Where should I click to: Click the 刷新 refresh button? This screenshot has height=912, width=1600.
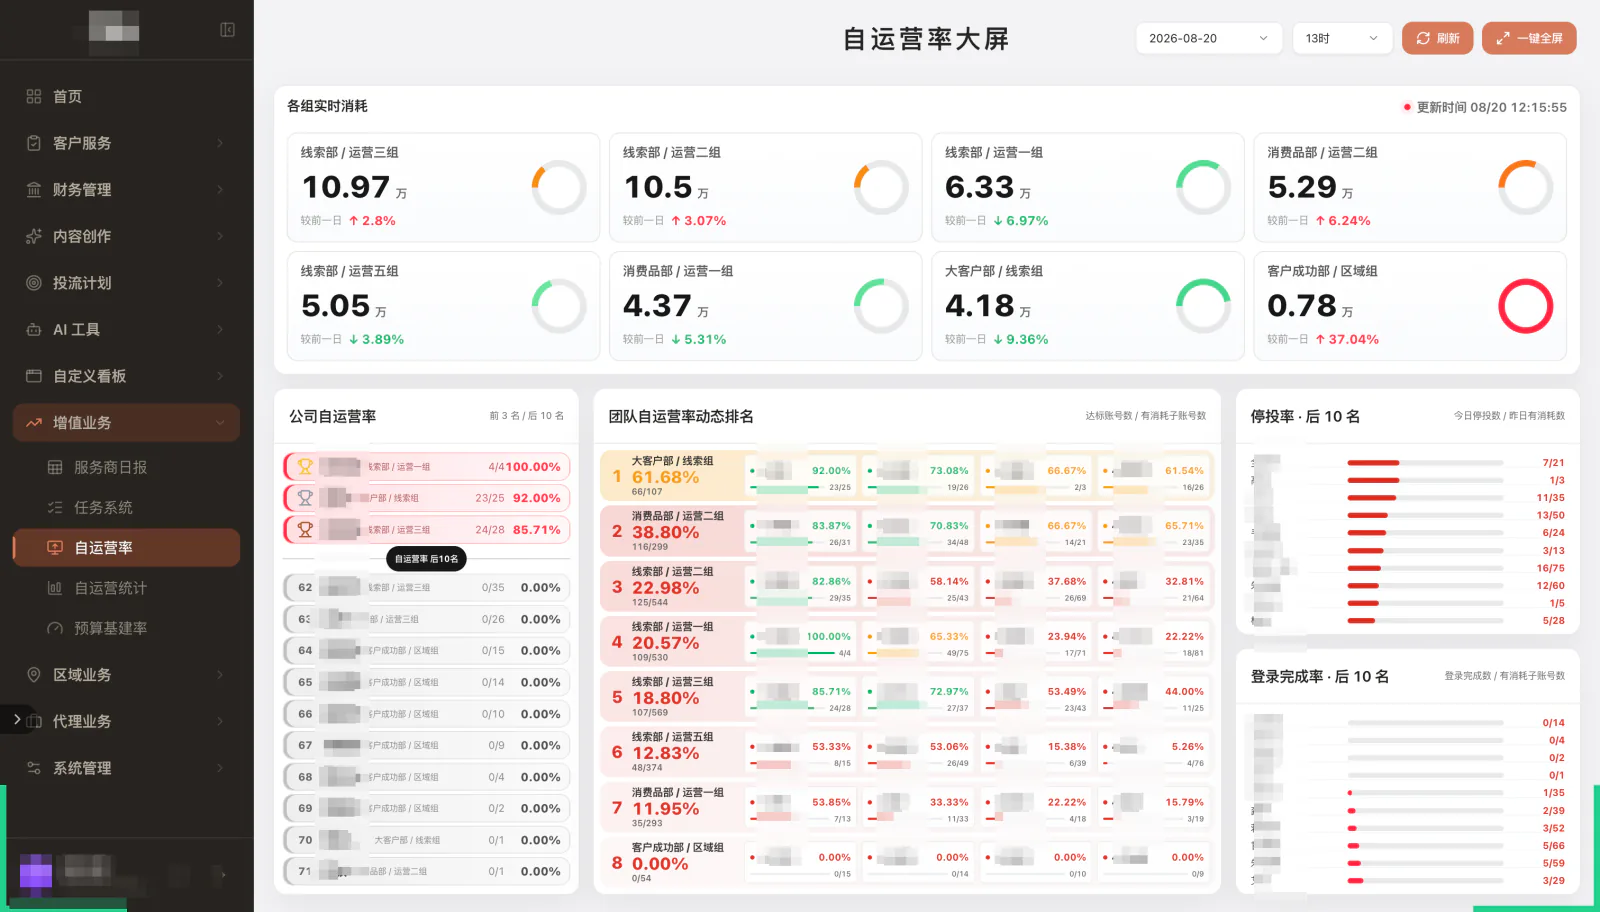1438,38
